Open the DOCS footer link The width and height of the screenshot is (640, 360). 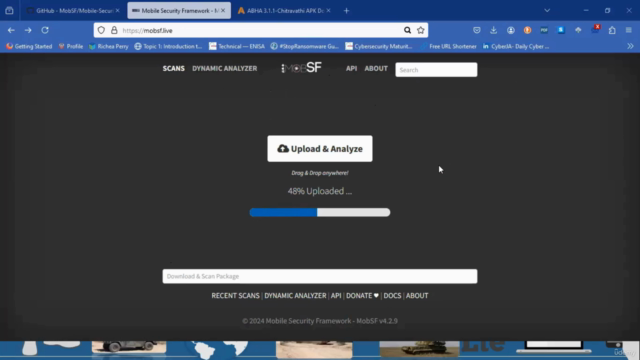coord(392,296)
